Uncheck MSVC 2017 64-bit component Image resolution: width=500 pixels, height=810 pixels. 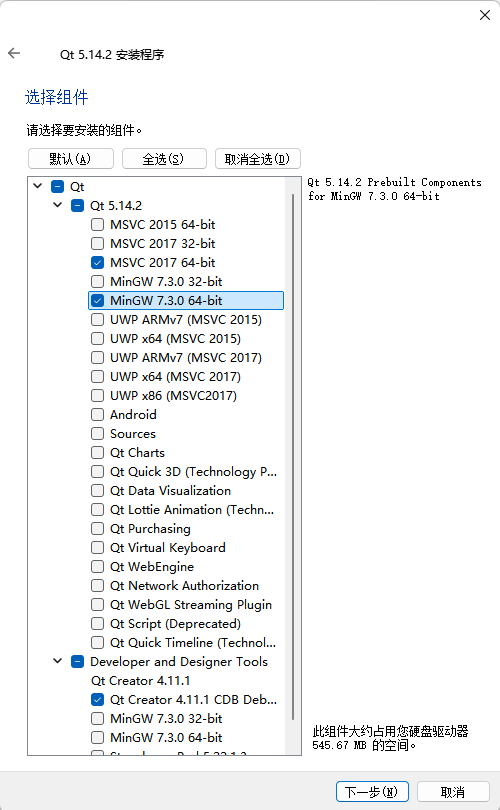pyautogui.click(x=97, y=262)
